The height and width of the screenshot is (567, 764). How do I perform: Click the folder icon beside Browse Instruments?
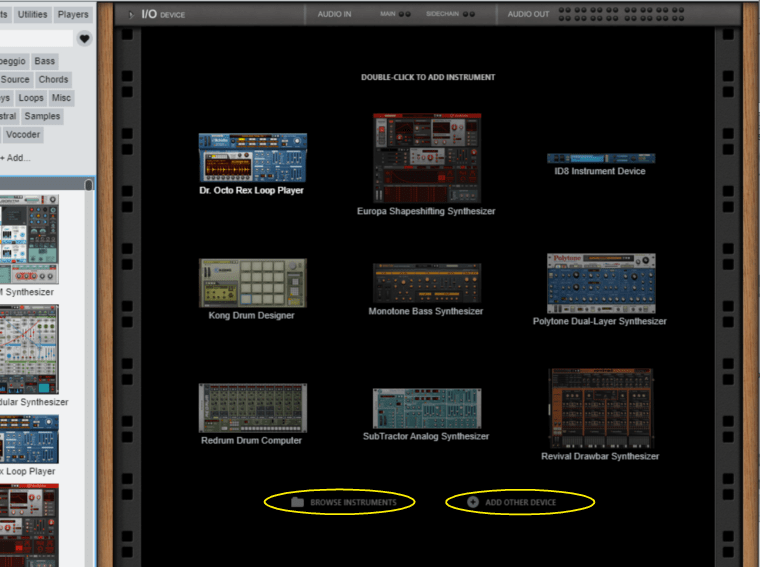[x=297, y=502]
